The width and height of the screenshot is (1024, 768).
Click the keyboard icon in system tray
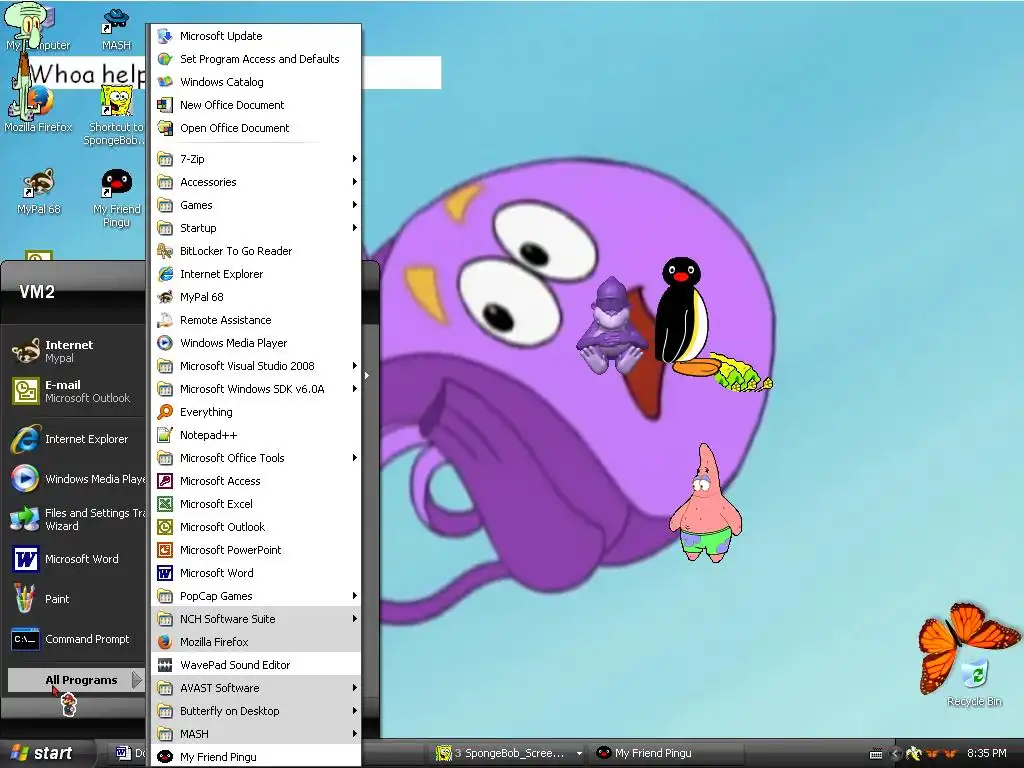tap(876, 754)
